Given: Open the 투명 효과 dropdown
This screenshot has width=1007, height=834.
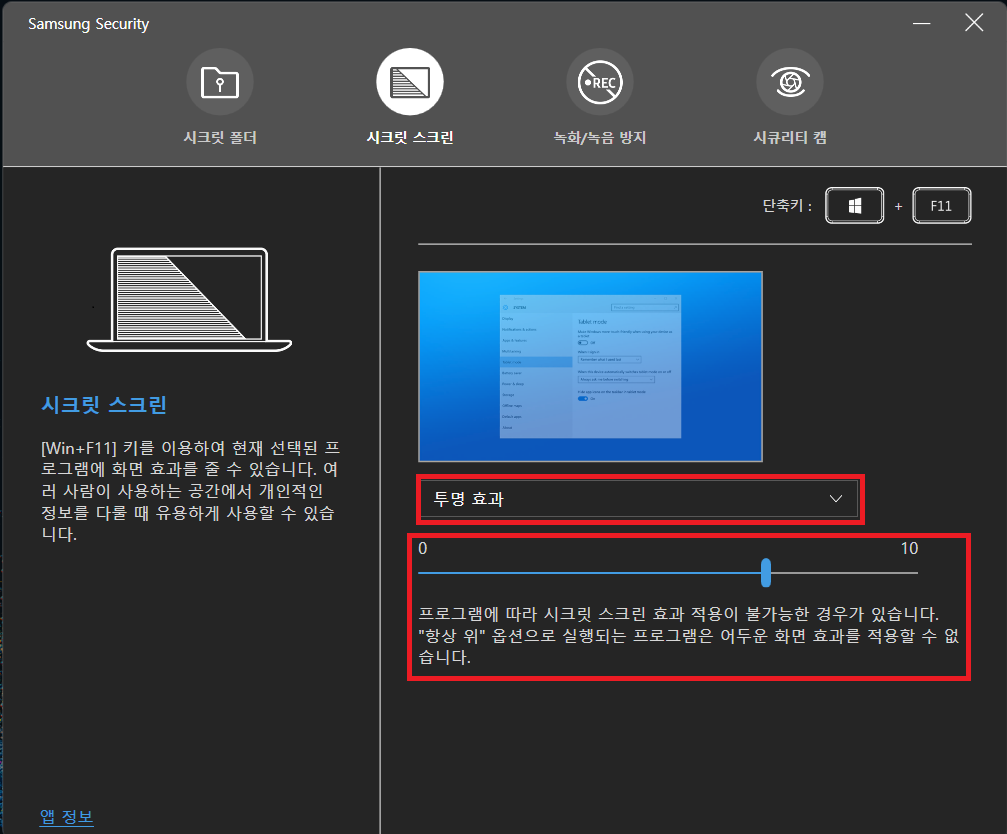Looking at the screenshot, I should point(639,499).
